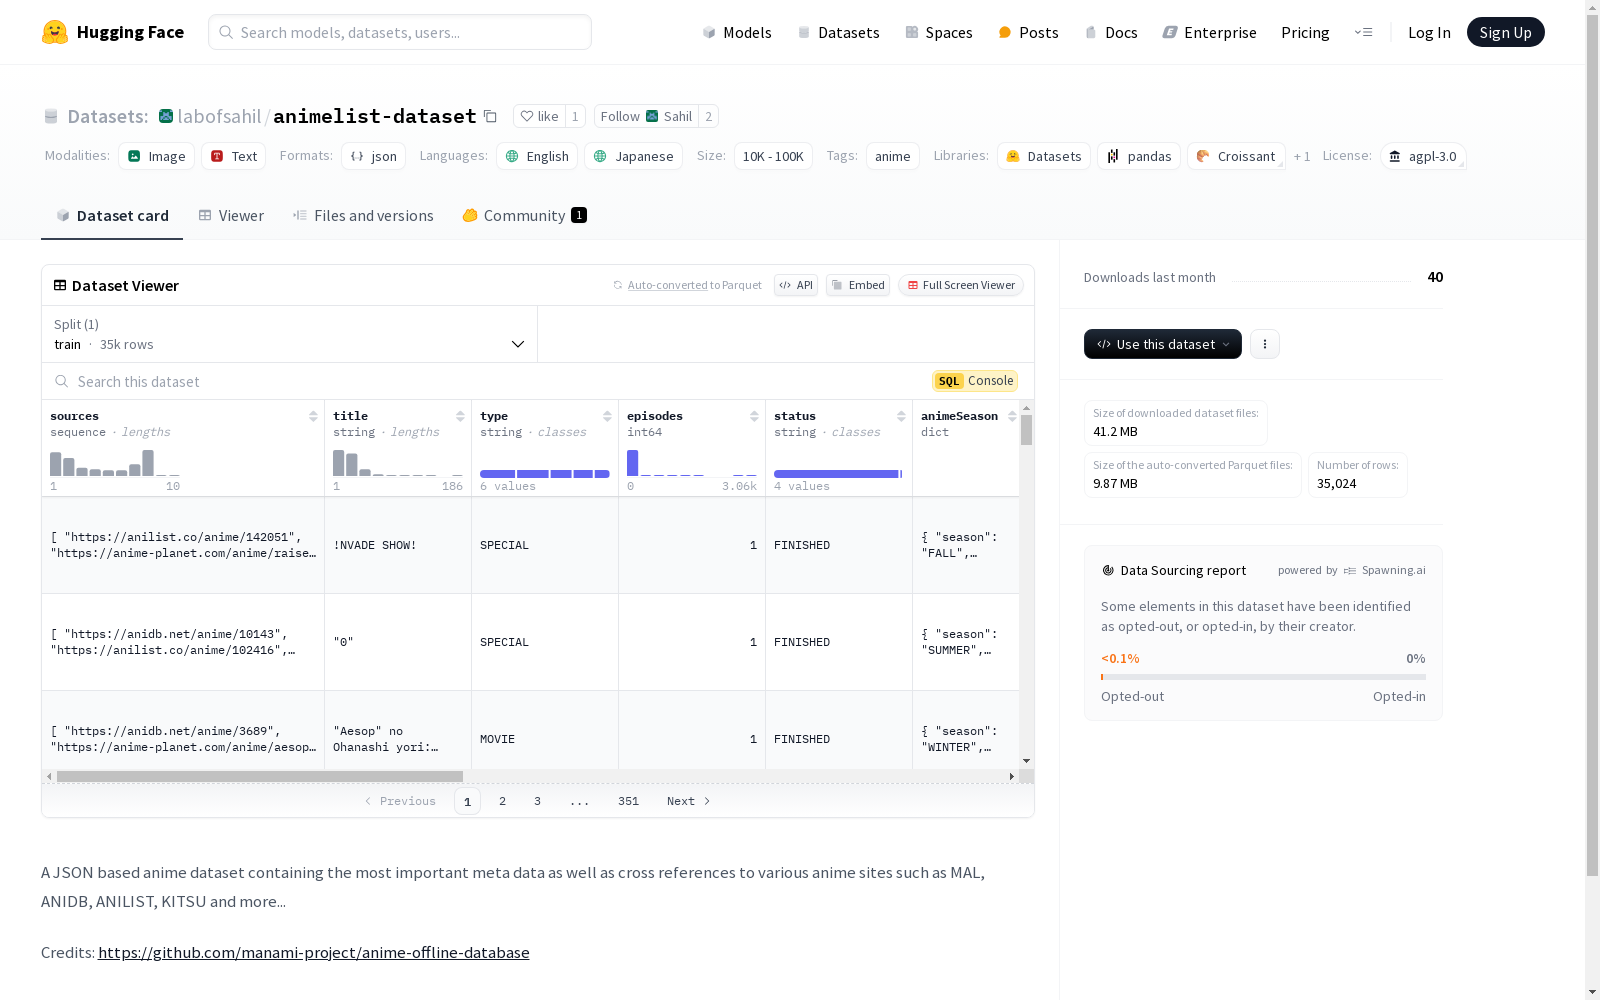Screen dimensions: 1600x1000
Task: Click the Dataset Viewer table icon
Action: click(60, 285)
